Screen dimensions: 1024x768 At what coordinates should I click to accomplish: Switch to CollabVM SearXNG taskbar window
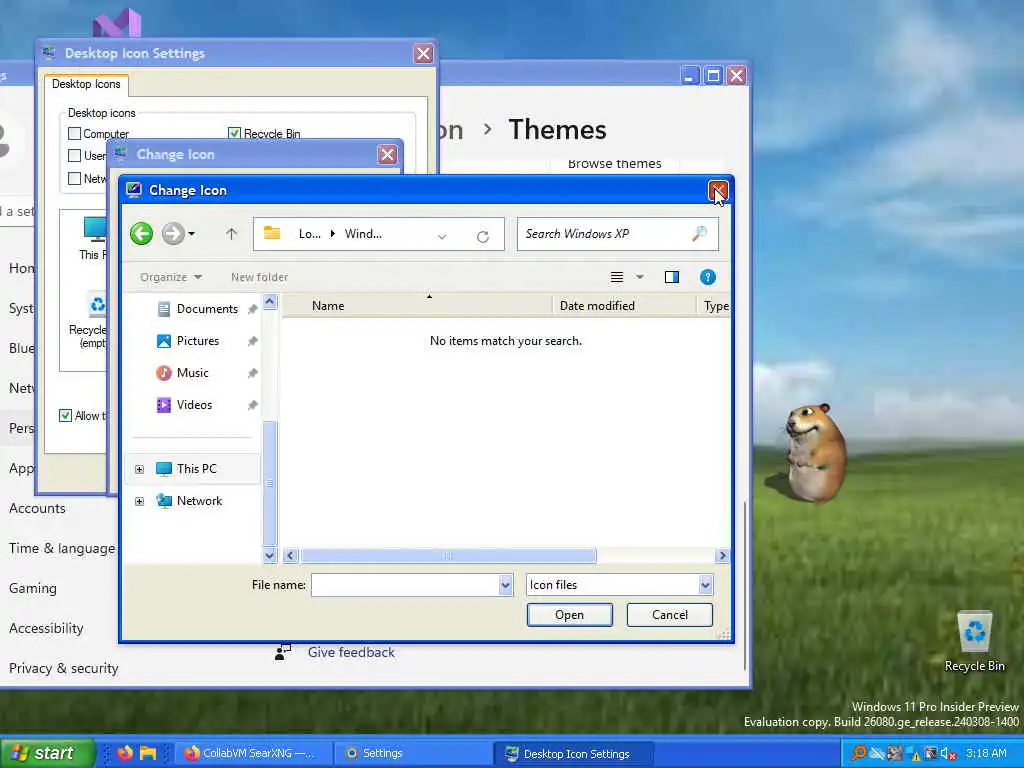pos(253,753)
